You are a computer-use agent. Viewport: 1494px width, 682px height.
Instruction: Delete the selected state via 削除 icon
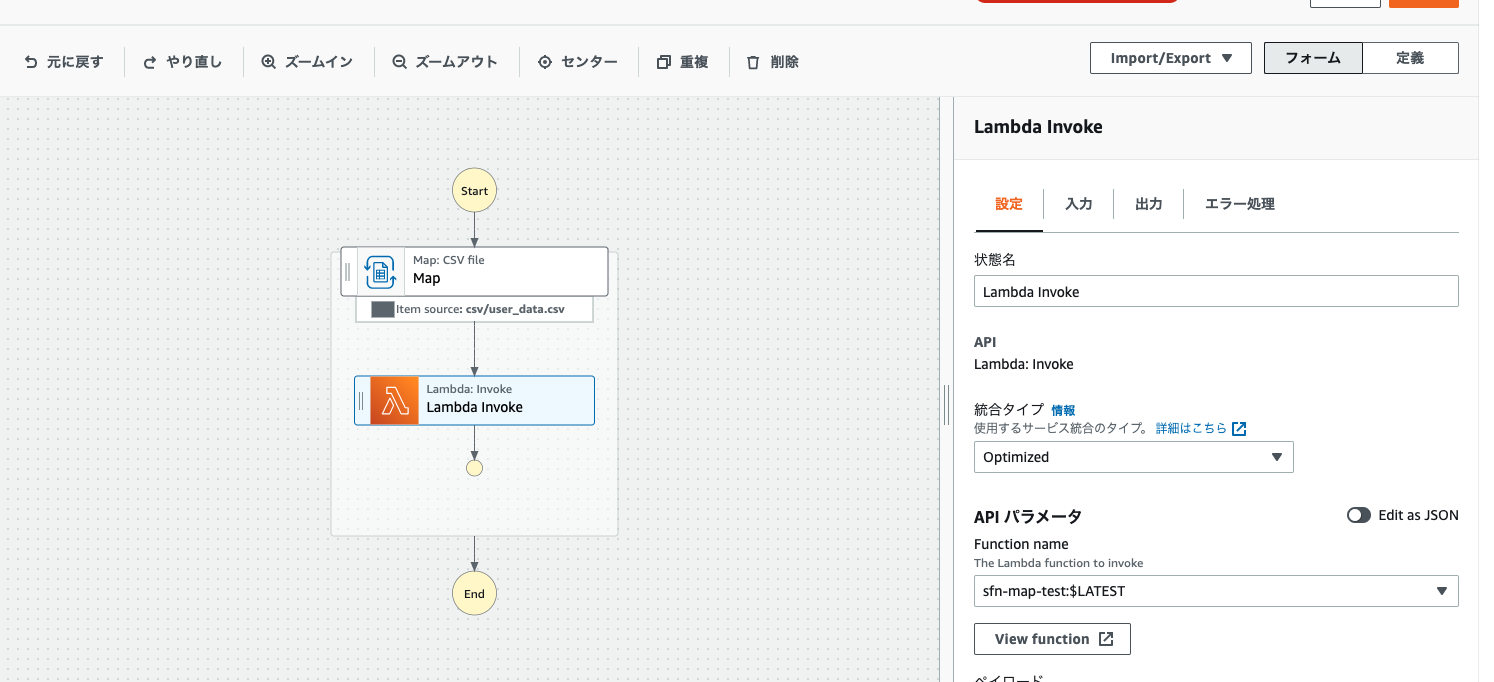752,61
